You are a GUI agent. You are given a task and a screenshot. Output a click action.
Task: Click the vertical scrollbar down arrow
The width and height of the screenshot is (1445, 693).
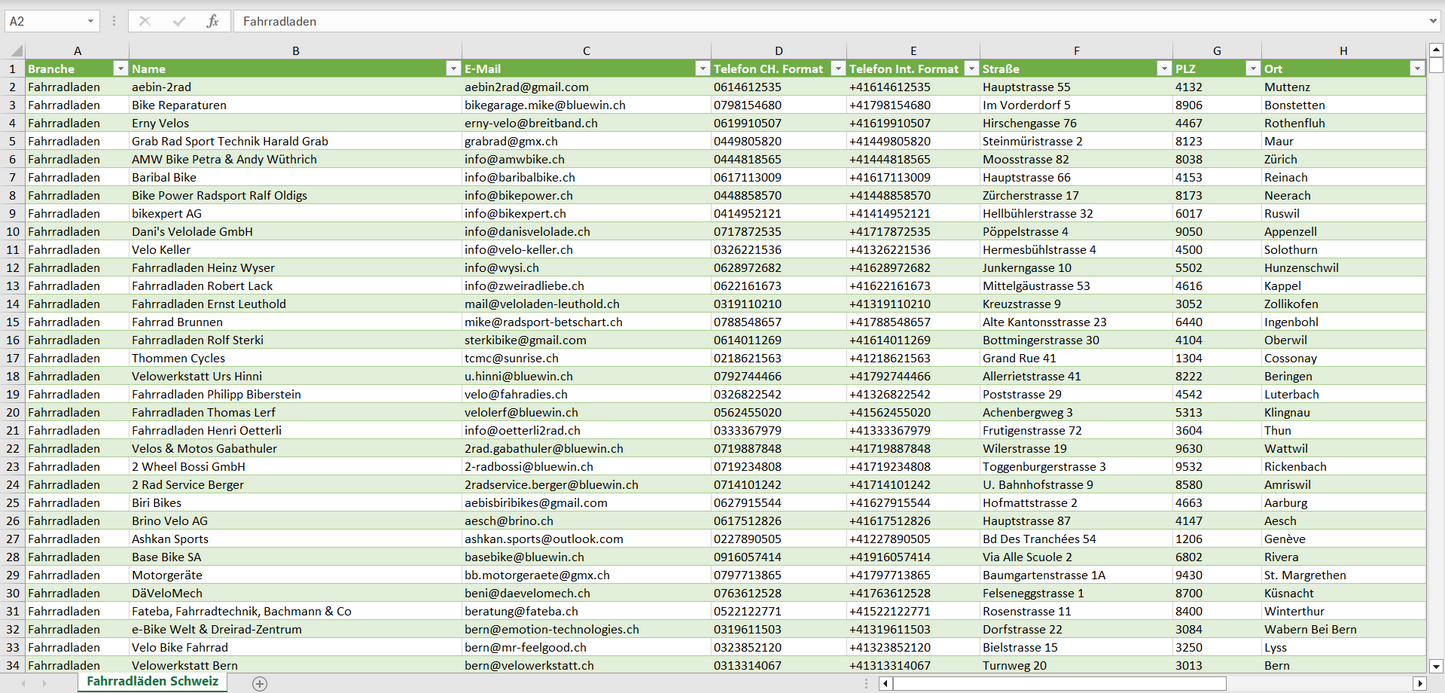[x=1436, y=665]
